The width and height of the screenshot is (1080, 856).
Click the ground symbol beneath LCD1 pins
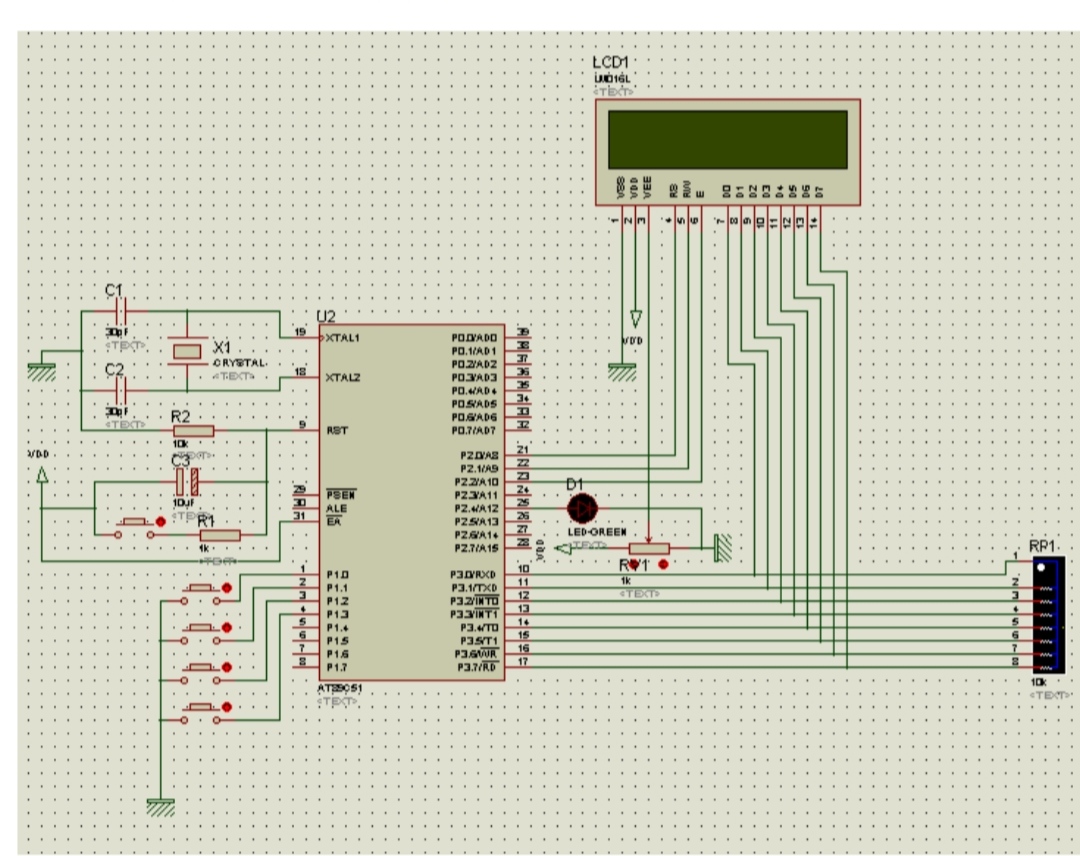pyautogui.click(x=621, y=372)
